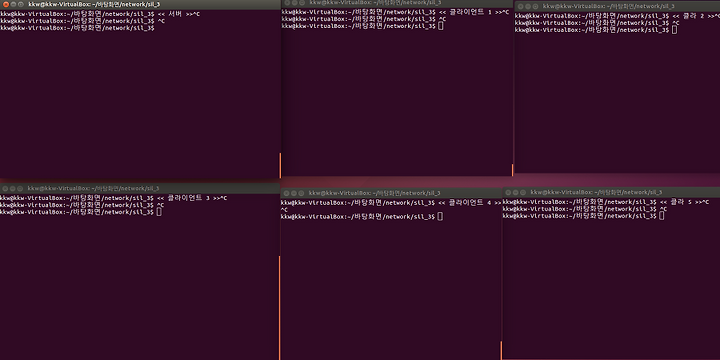
Task: Focus the title bar of the 클라이언트 1 terminal
Action: tap(397, 3)
